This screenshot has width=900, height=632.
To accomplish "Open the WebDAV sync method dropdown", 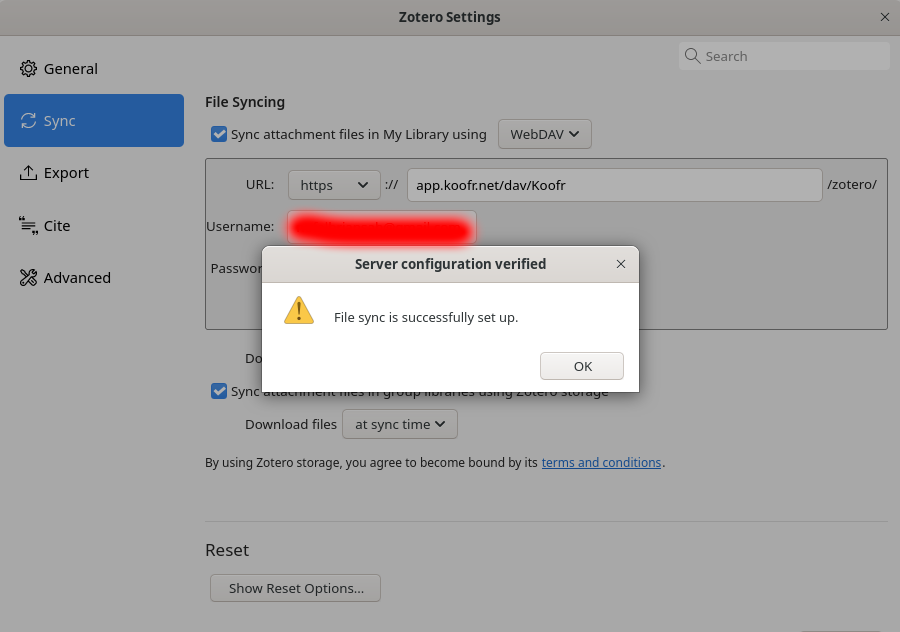I will coord(545,134).
